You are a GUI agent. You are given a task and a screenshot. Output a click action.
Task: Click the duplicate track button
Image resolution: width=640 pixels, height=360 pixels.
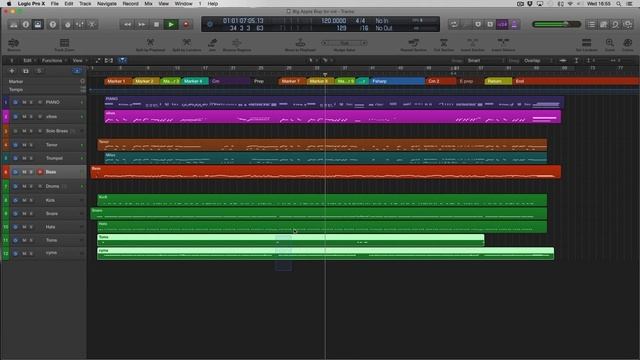[25, 71]
